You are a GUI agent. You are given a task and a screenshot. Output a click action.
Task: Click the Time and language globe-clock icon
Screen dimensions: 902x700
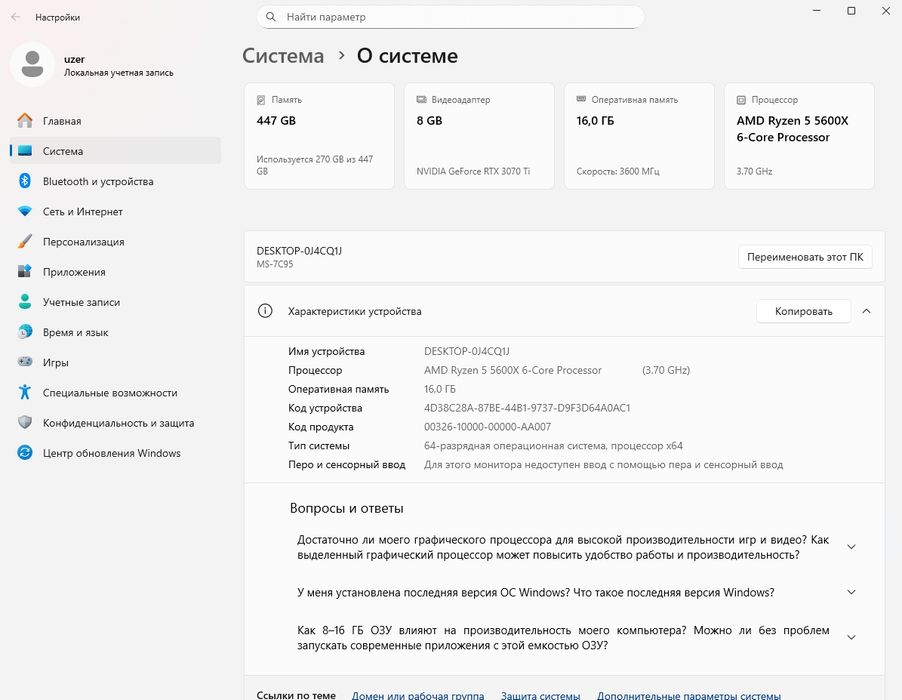25,332
